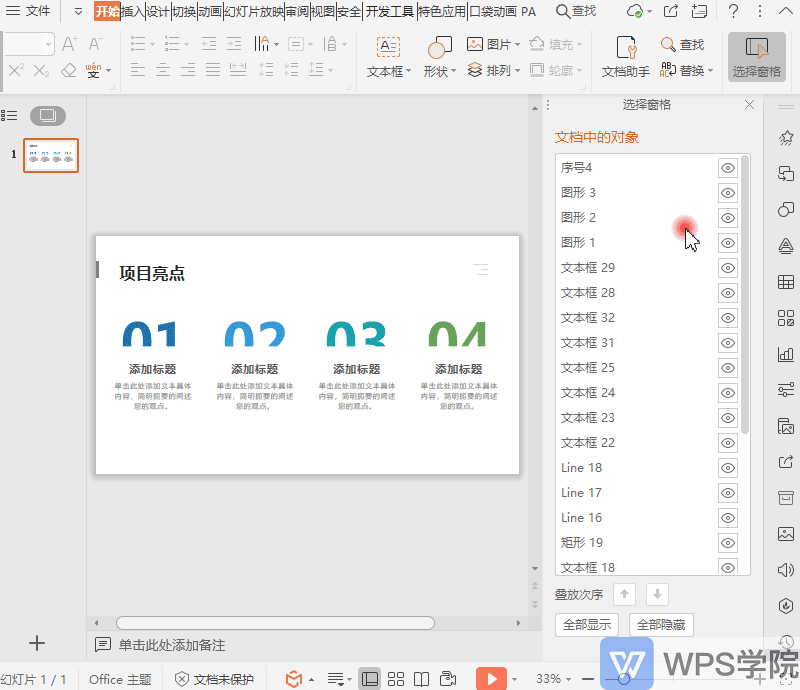Viewport: 800px width, 690px height.
Task: Click the 全部隐藏 hide all button
Action: (661, 625)
